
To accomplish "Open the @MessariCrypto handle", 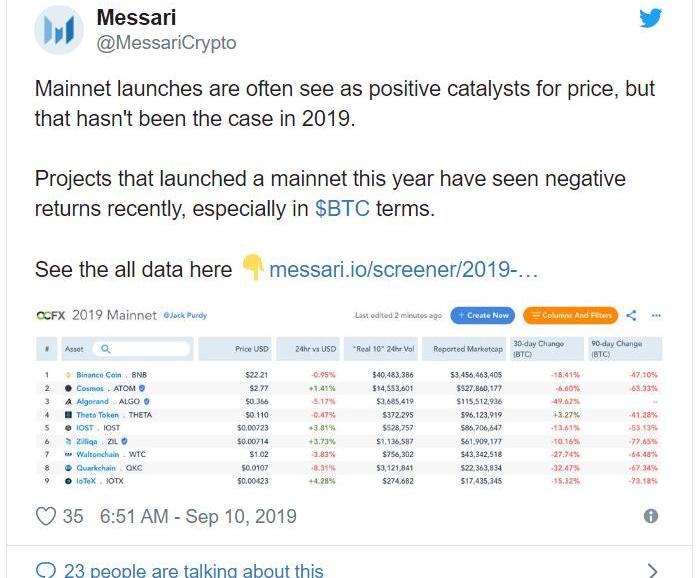I will coord(166,43).
